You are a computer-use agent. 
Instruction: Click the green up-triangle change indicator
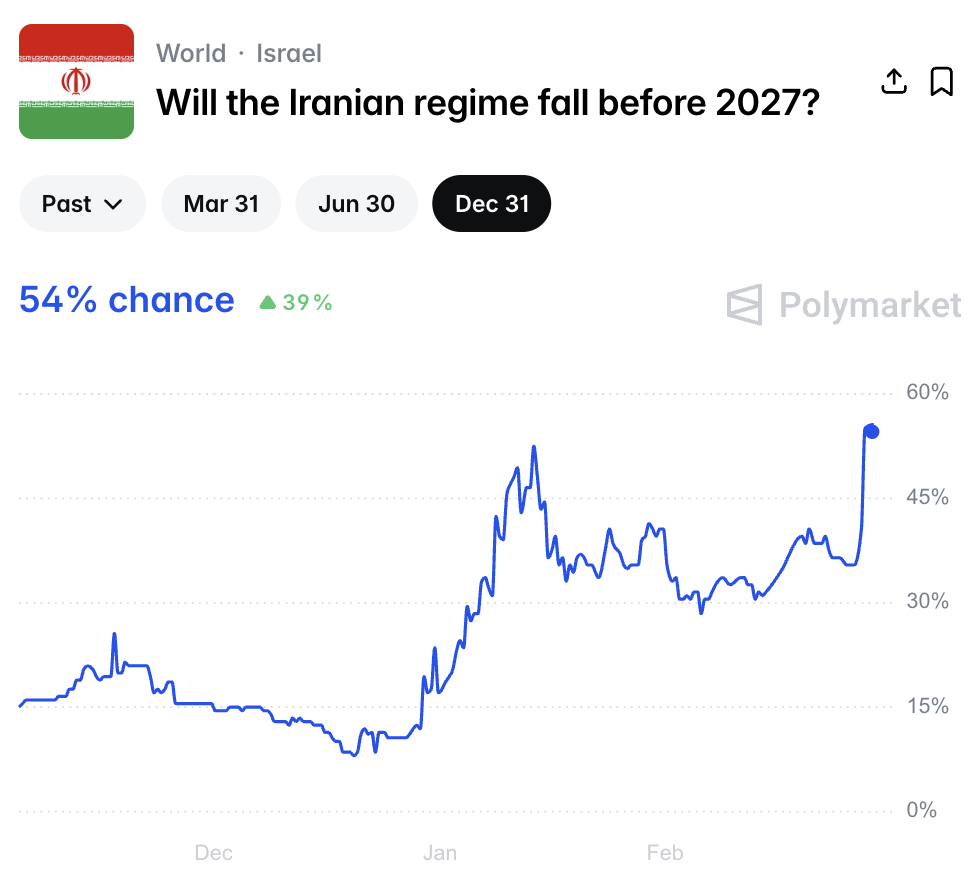(x=267, y=302)
